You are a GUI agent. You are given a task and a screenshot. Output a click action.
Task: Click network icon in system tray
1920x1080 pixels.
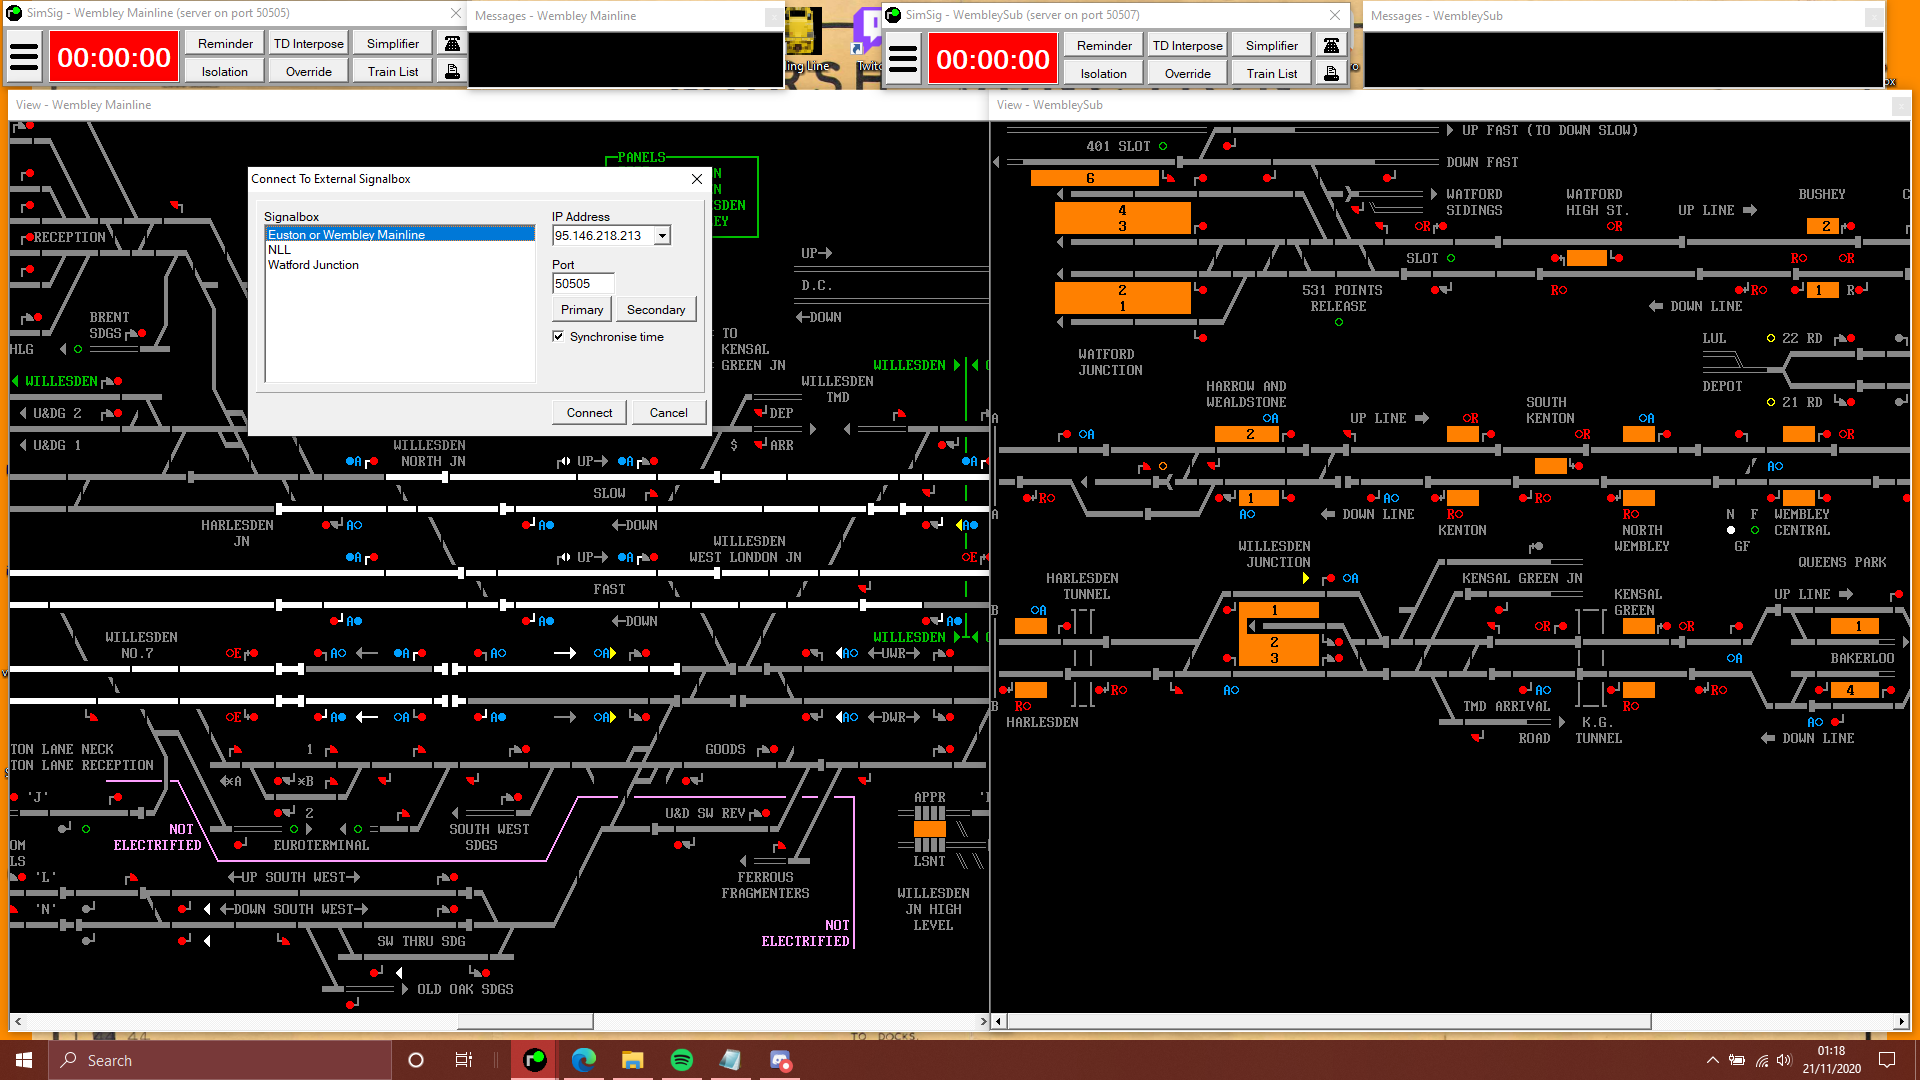pyautogui.click(x=1761, y=1060)
